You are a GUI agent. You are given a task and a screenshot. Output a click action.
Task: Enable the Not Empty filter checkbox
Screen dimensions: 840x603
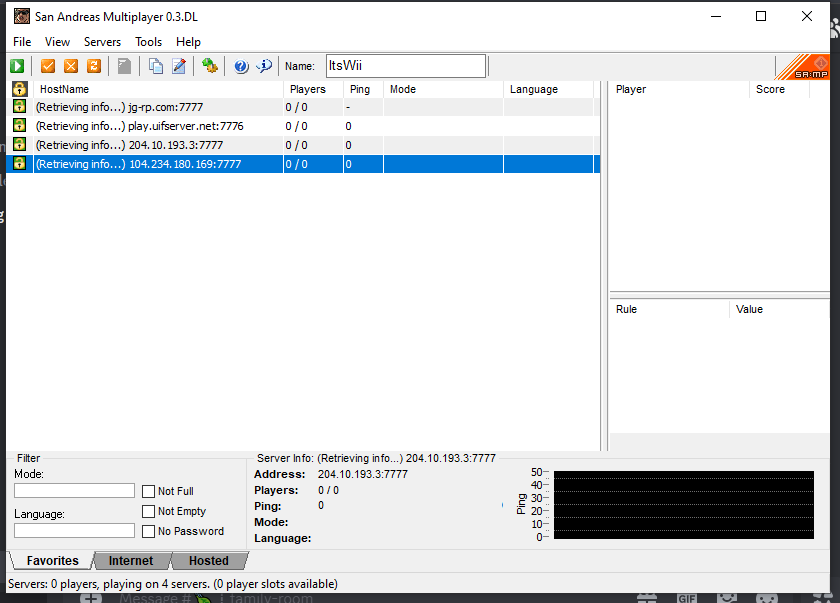tap(148, 511)
